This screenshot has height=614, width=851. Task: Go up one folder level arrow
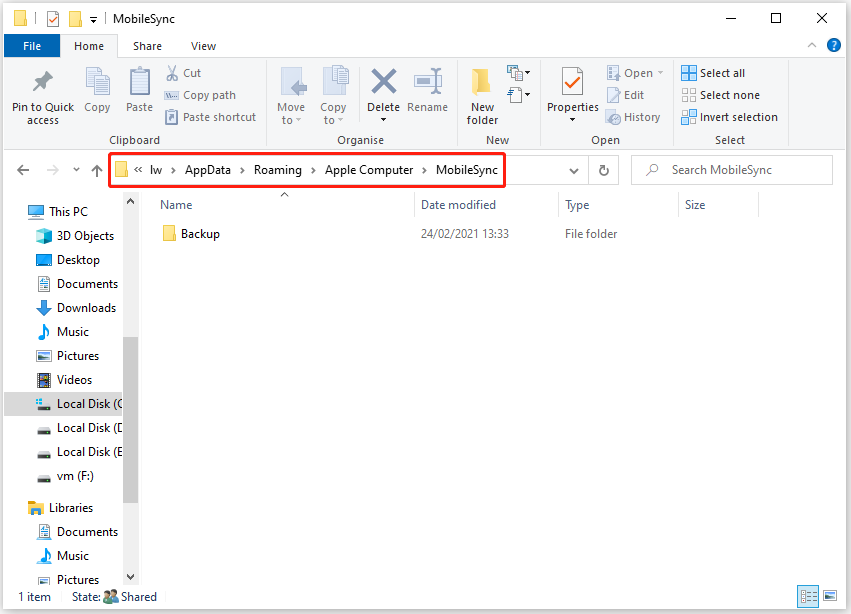tap(97, 170)
